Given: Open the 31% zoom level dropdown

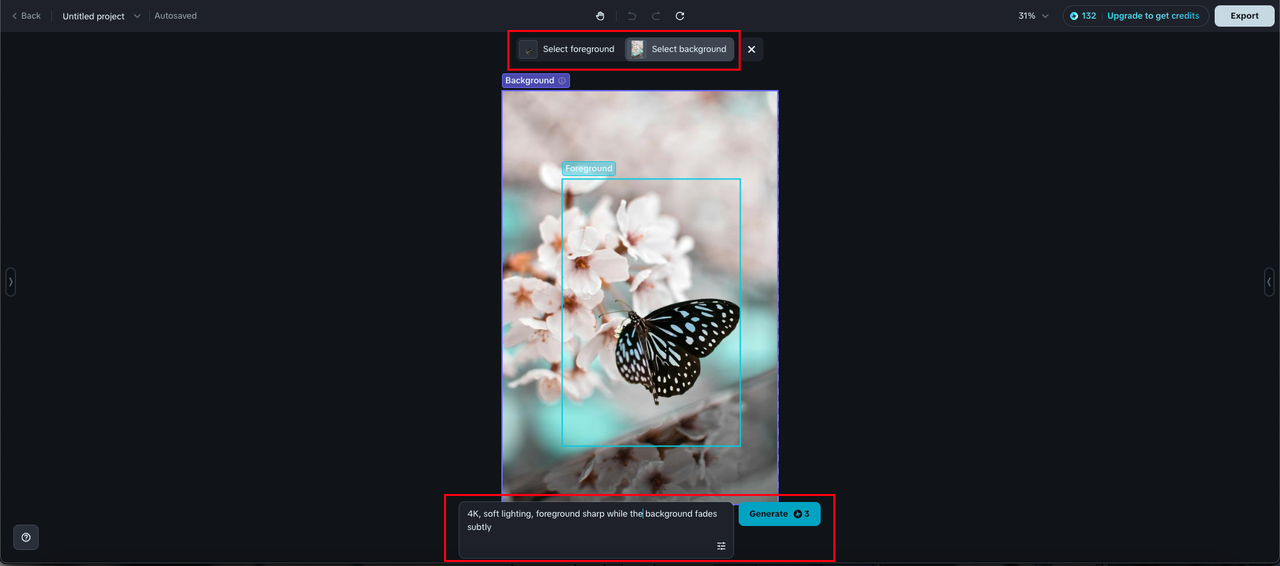Looking at the screenshot, I should coord(1034,16).
